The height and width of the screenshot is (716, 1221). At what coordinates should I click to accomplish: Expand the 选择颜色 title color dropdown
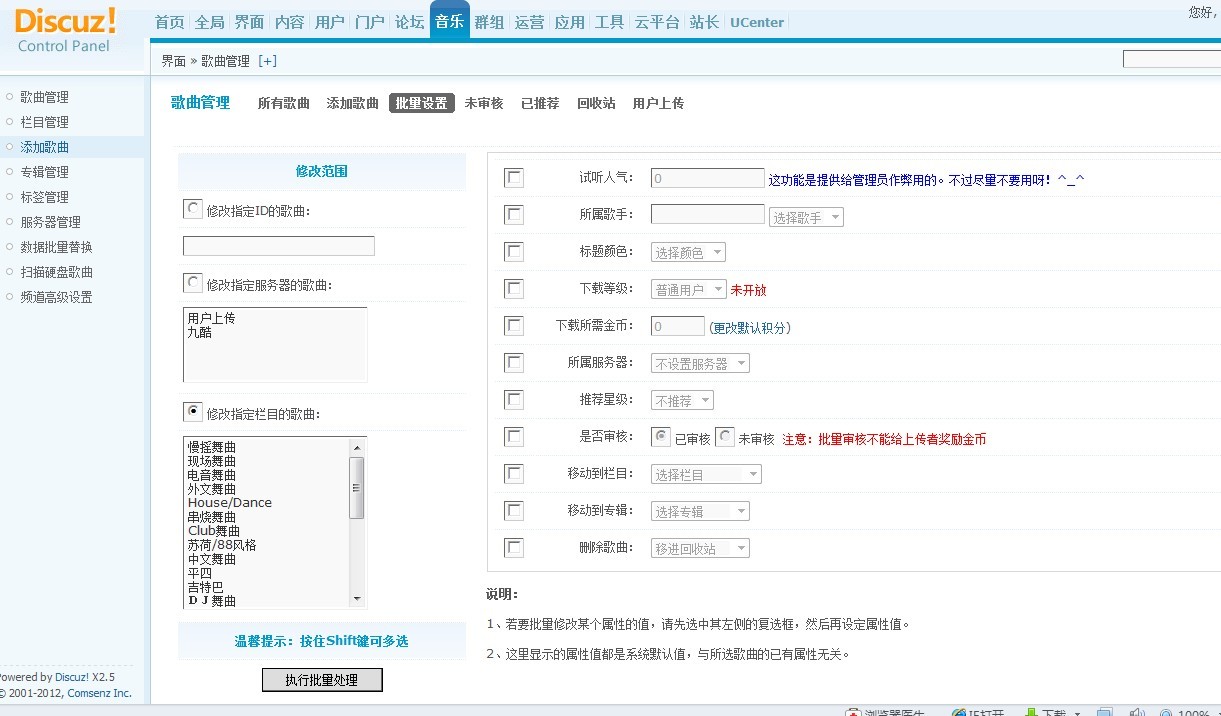click(x=688, y=253)
